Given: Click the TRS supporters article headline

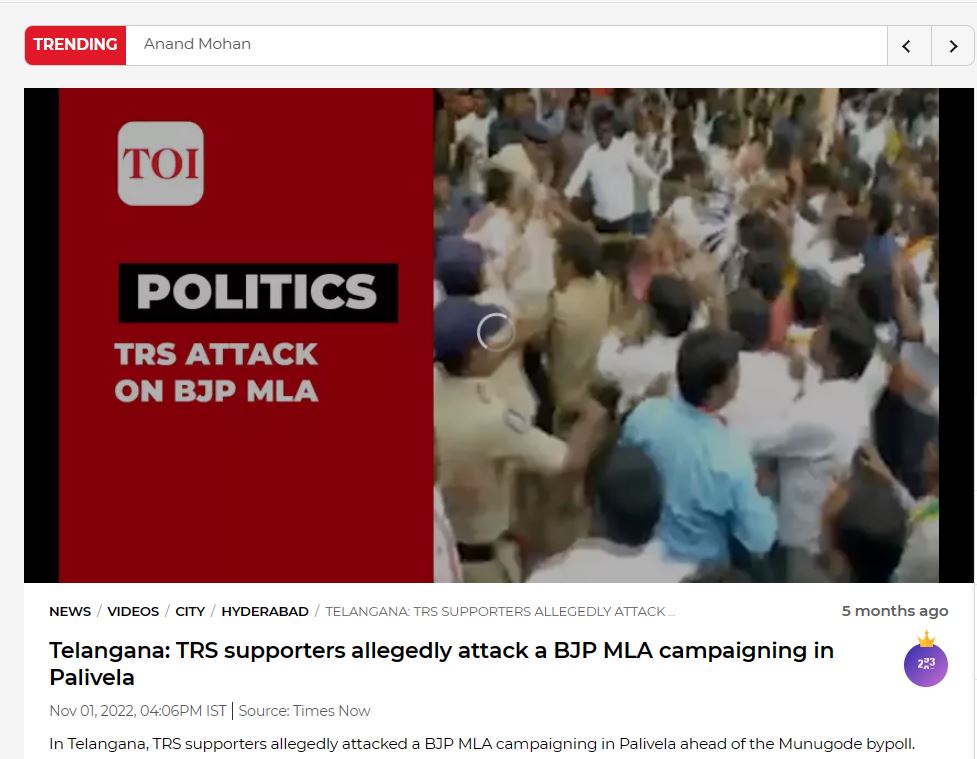Looking at the screenshot, I should point(441,664).
